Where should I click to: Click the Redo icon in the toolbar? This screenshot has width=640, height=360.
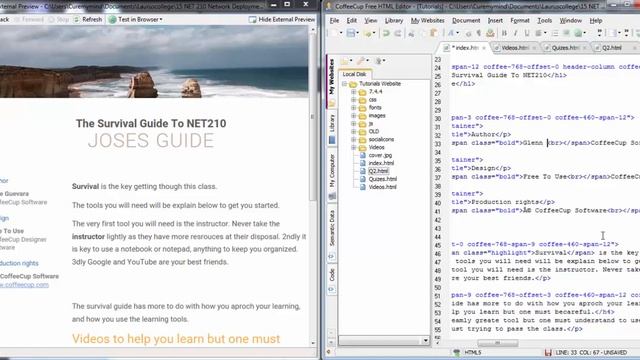398,33
